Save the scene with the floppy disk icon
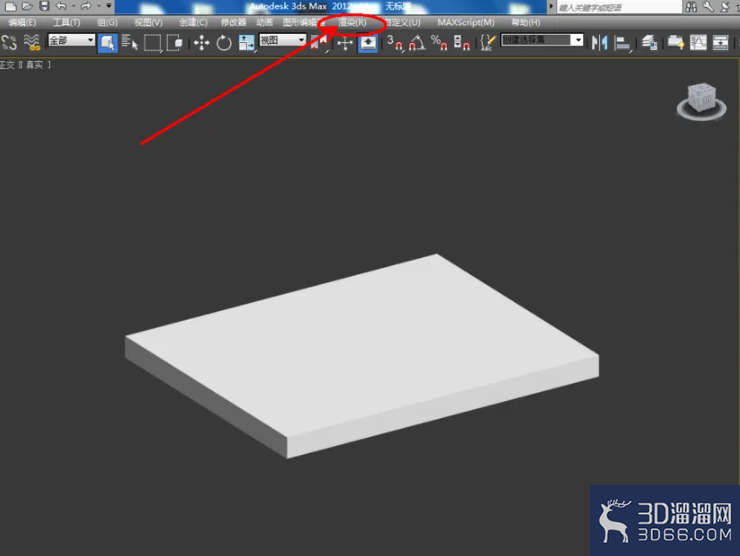 tap(44, 6)
